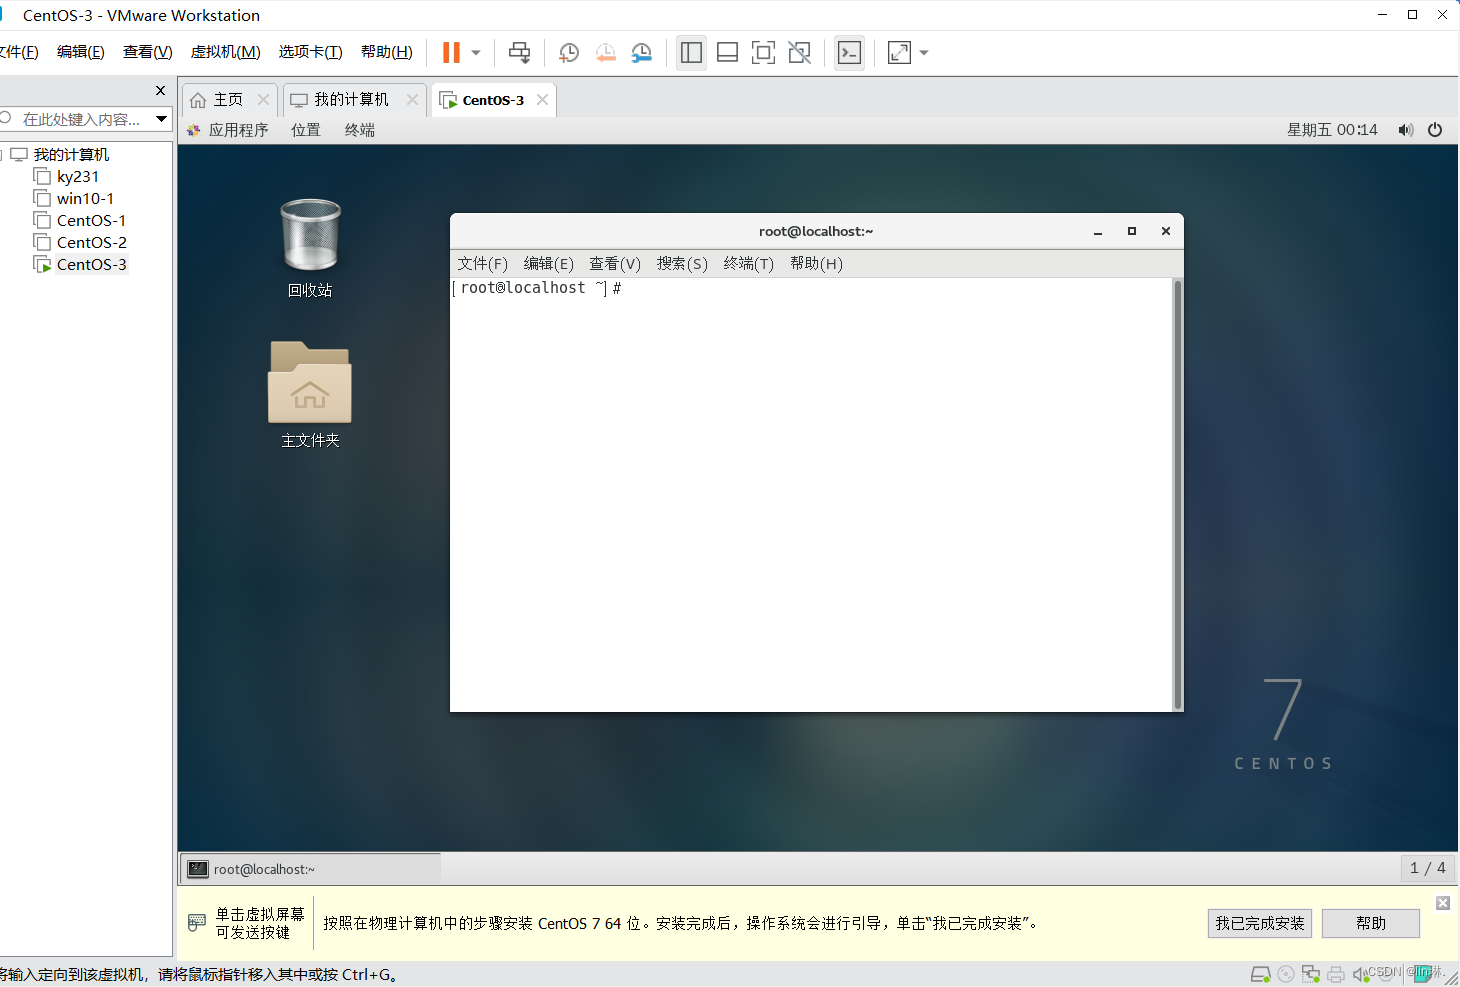Click the 1 / 4 workspace switcher
The height and width of the screenshot is (987, 1460).
(1427, 868)
